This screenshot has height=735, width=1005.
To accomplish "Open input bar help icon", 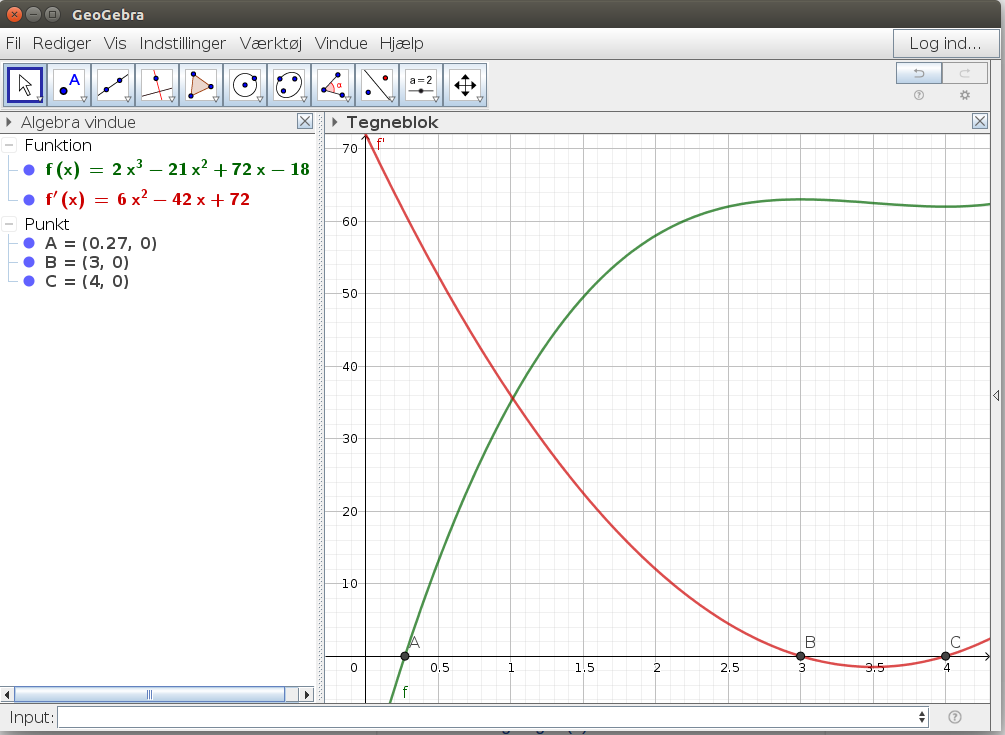I will [954, 717].
